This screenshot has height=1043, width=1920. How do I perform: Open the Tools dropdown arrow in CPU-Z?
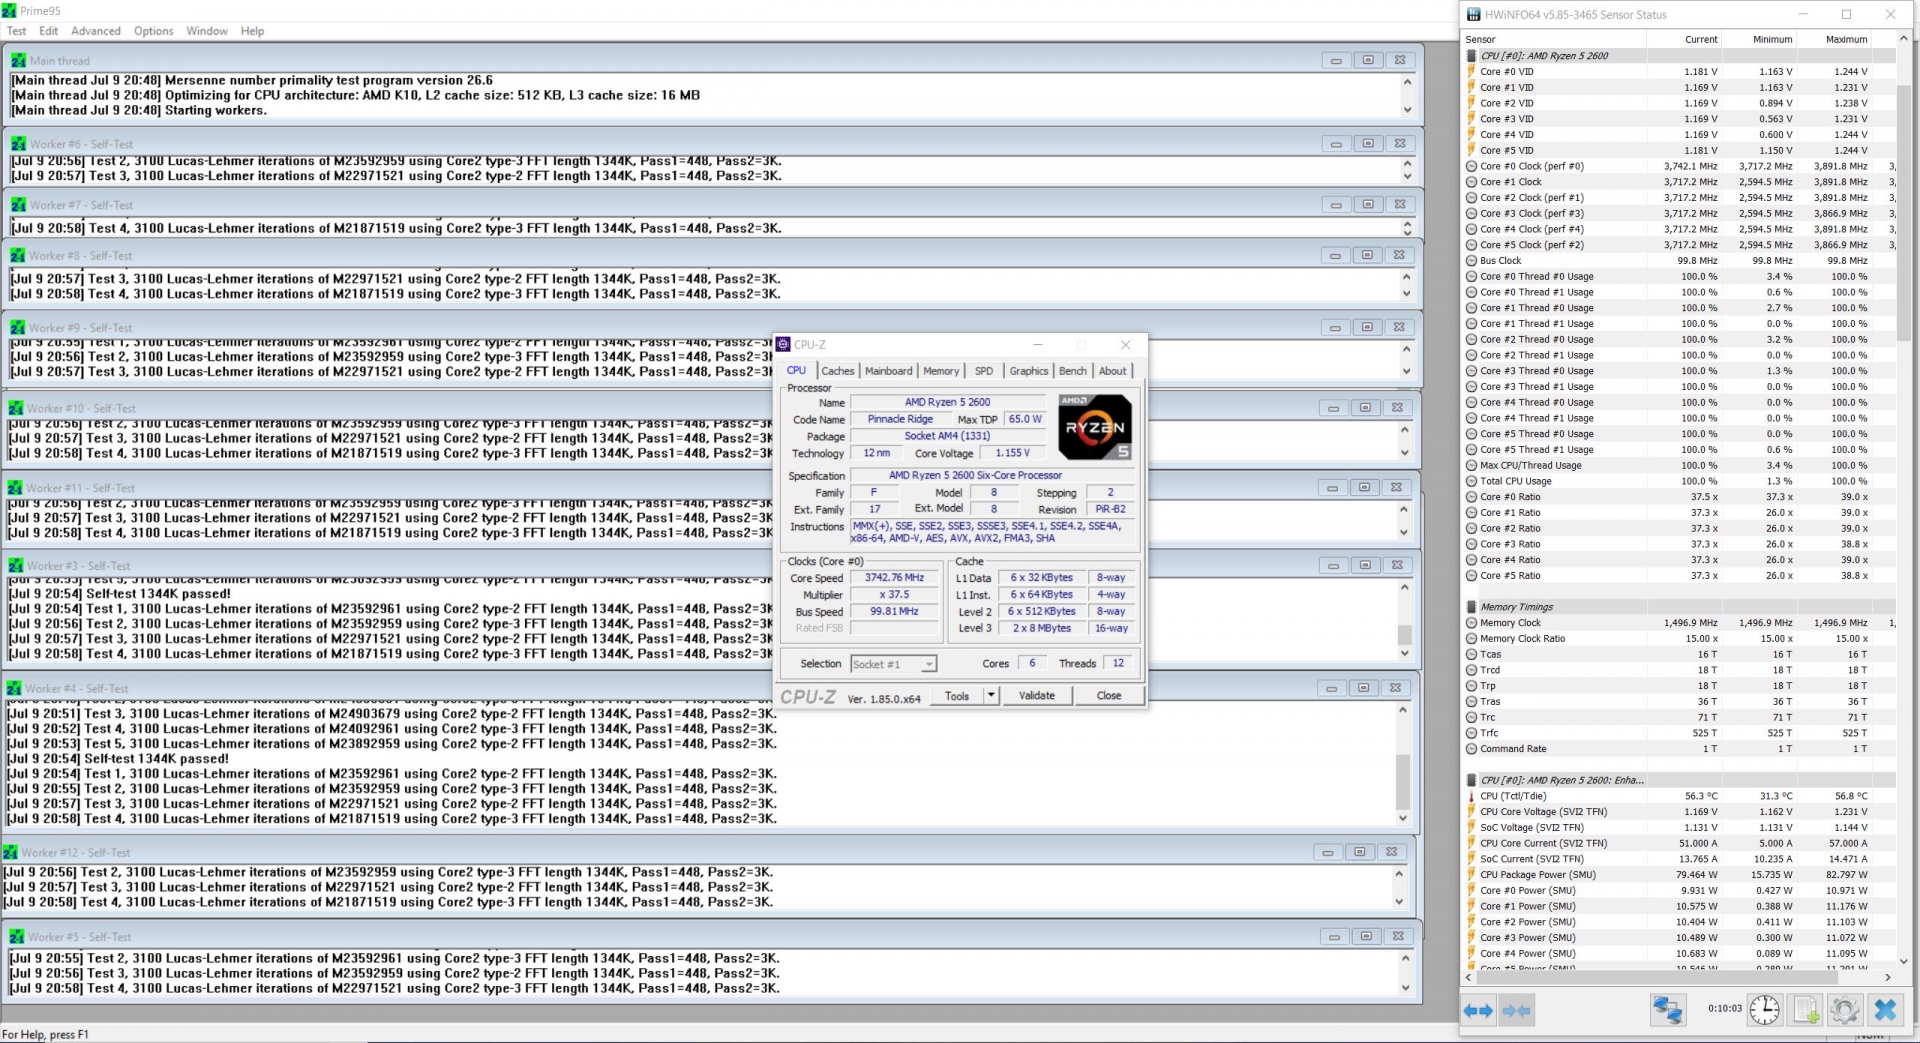(991, 695)
